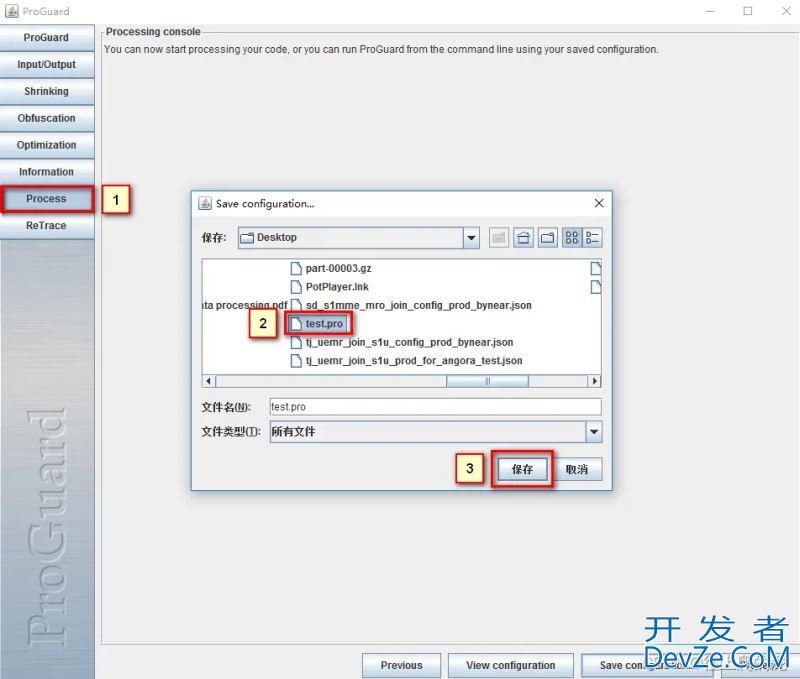Select sd_s1mme_mro_join_config_prod_bynear.json file
Screen dimensions: 800x679
point(411,305)
